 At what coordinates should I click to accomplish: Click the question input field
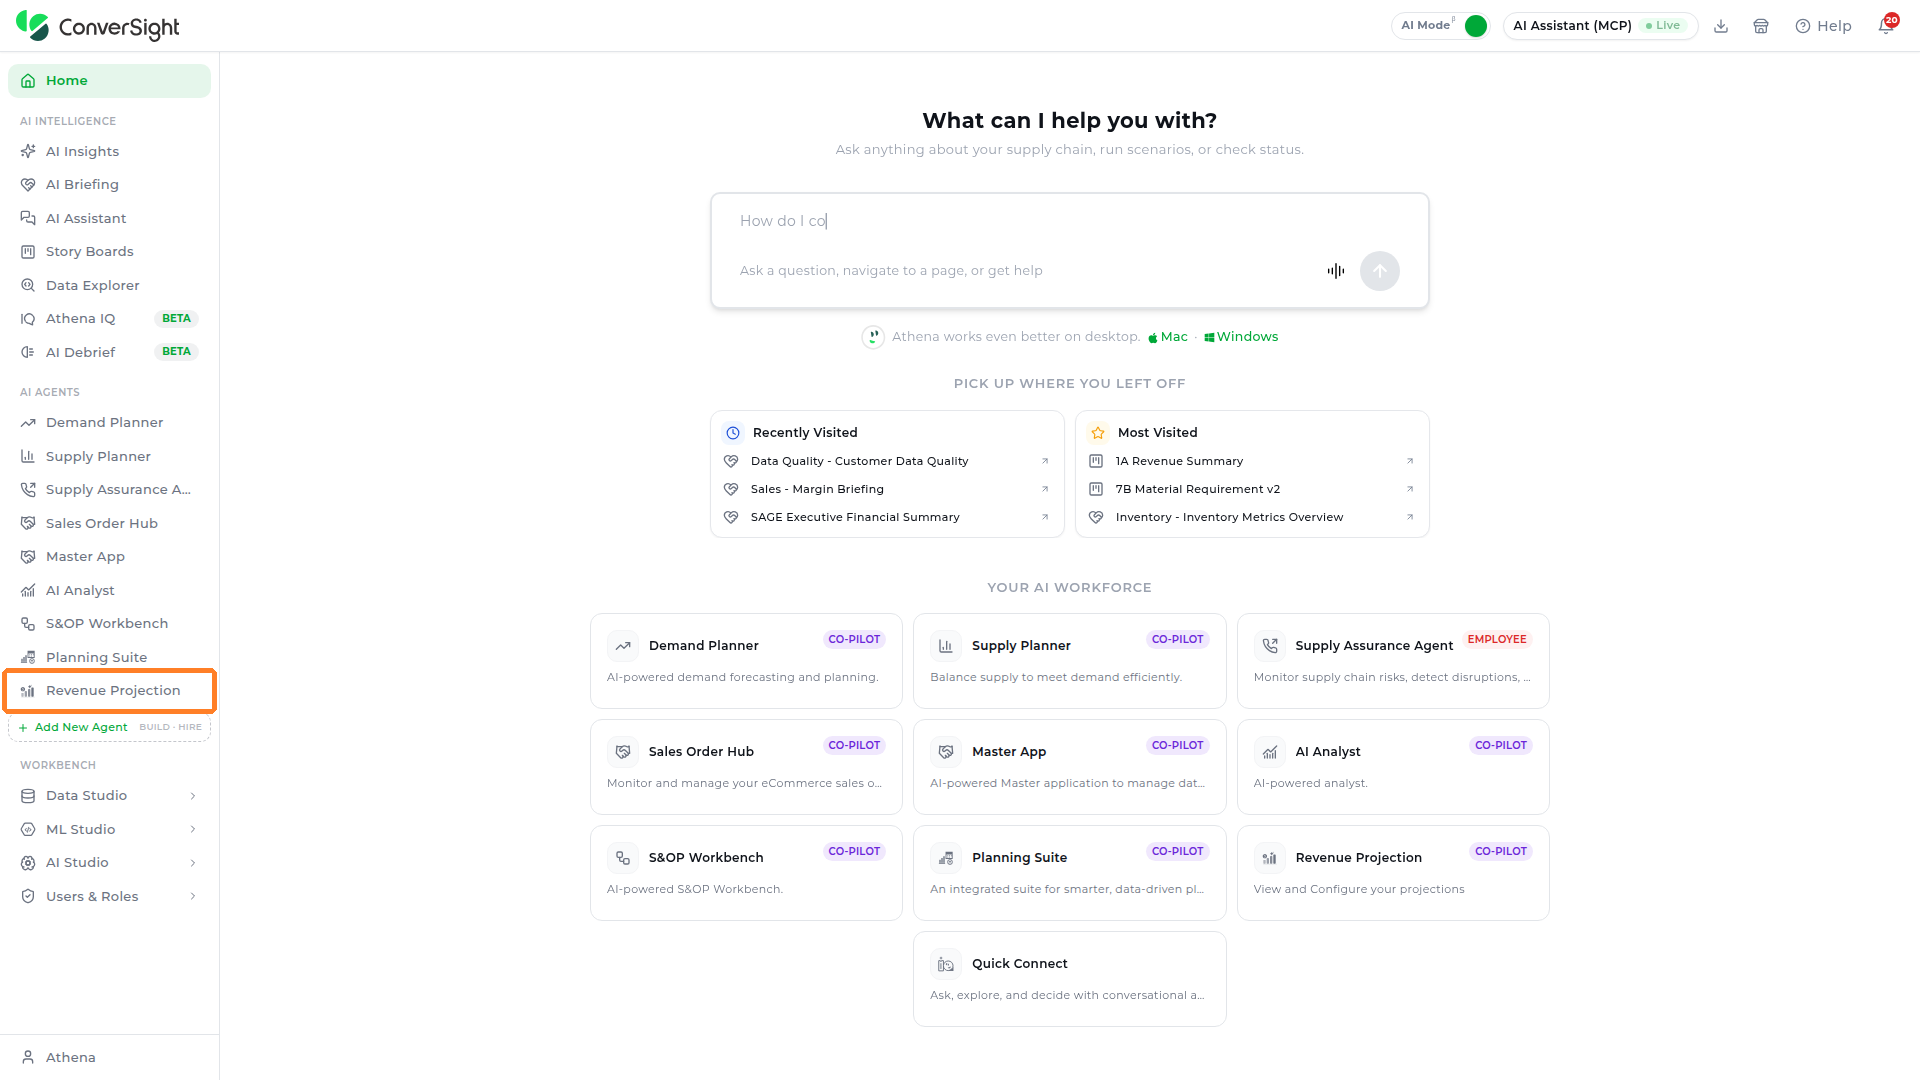(x=1070, y=221)
